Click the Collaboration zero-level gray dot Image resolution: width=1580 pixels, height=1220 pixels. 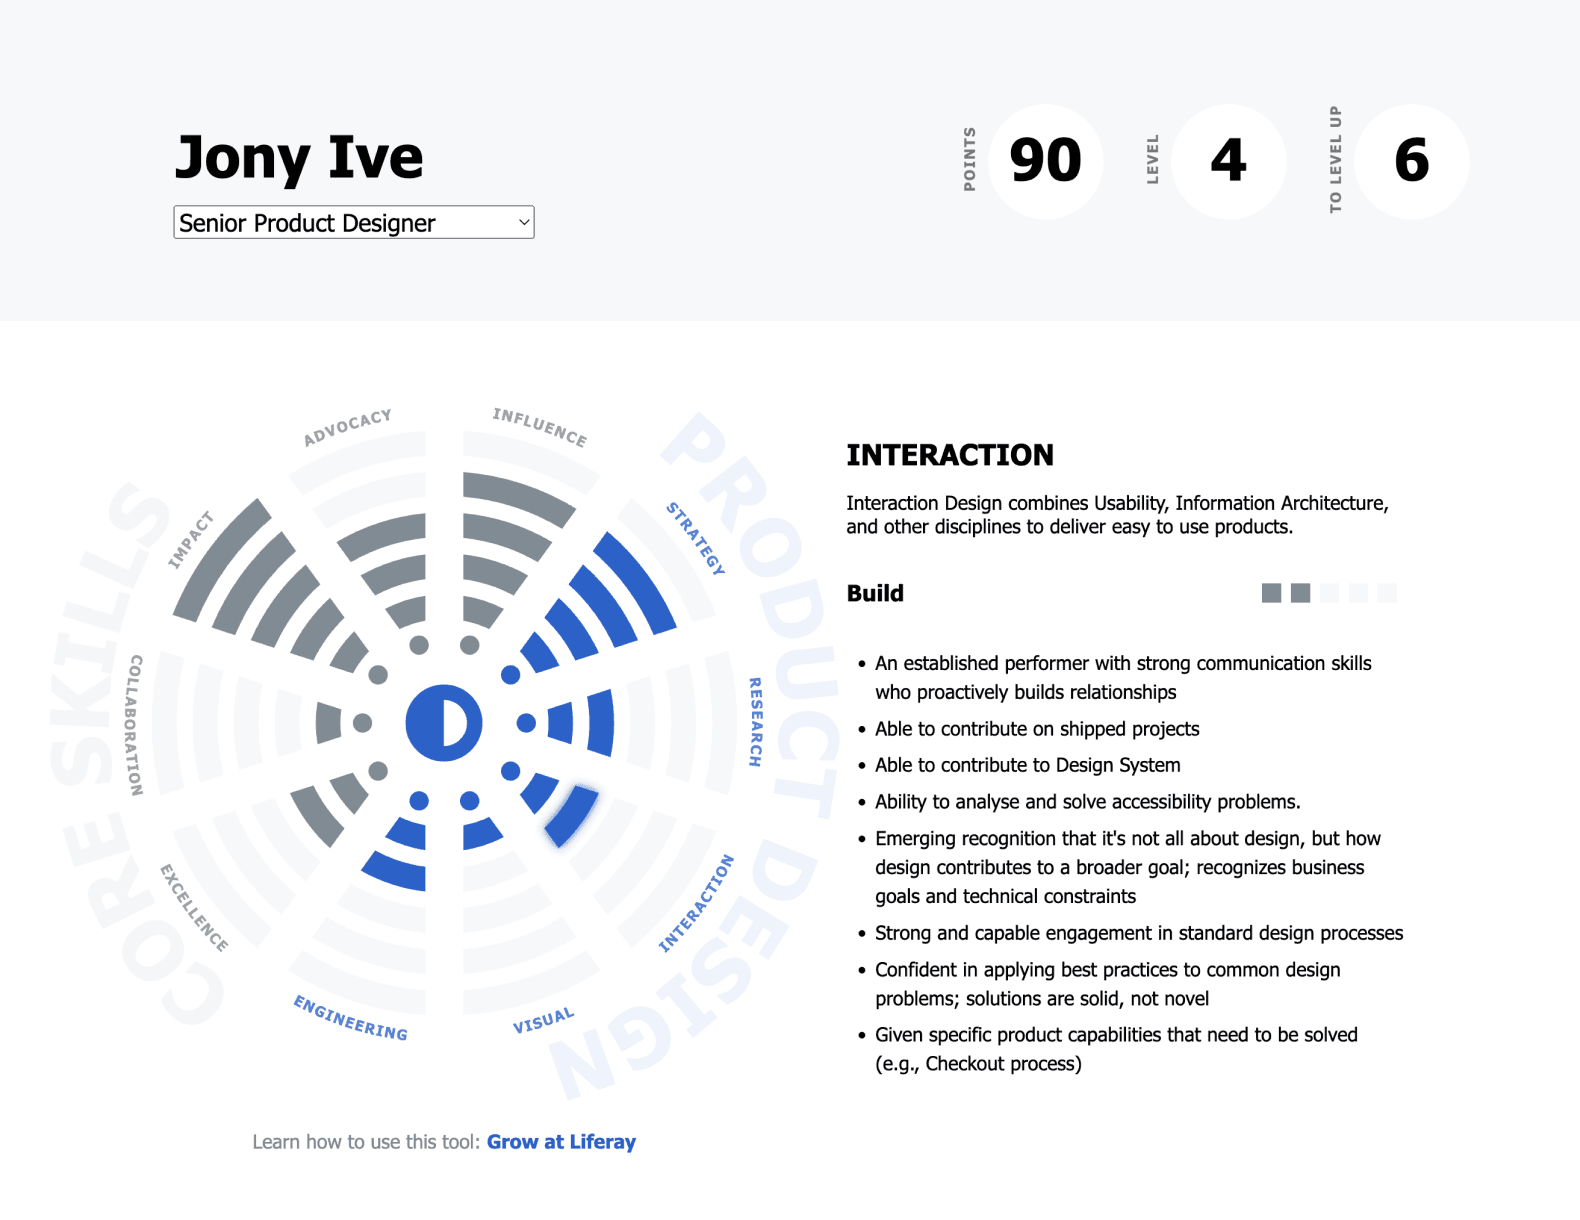click(x=362, y=723)
